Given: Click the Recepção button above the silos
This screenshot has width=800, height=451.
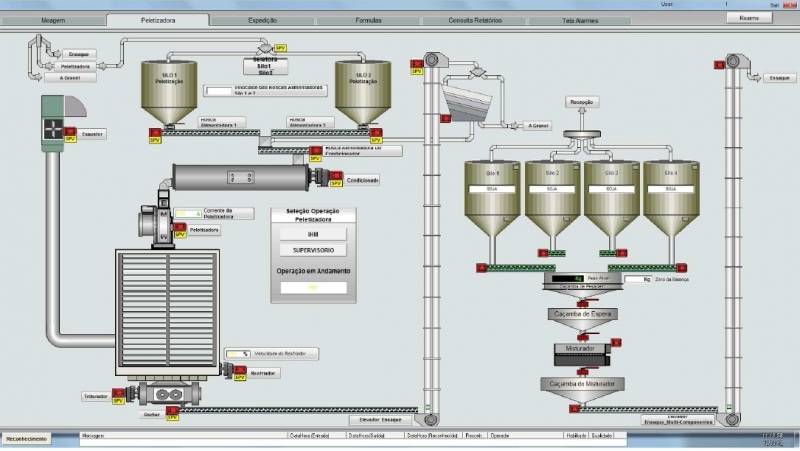Looking at the screenshot, I should [581, 102].
